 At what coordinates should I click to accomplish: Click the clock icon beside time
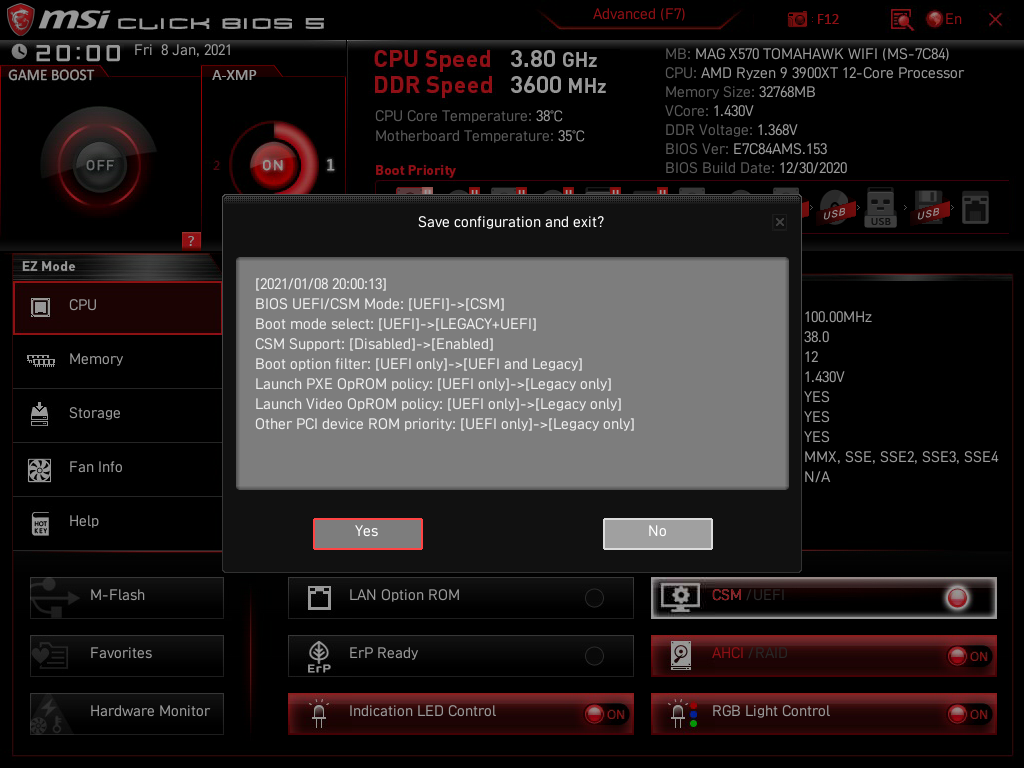pyautogui.click(x=19, y=51)
